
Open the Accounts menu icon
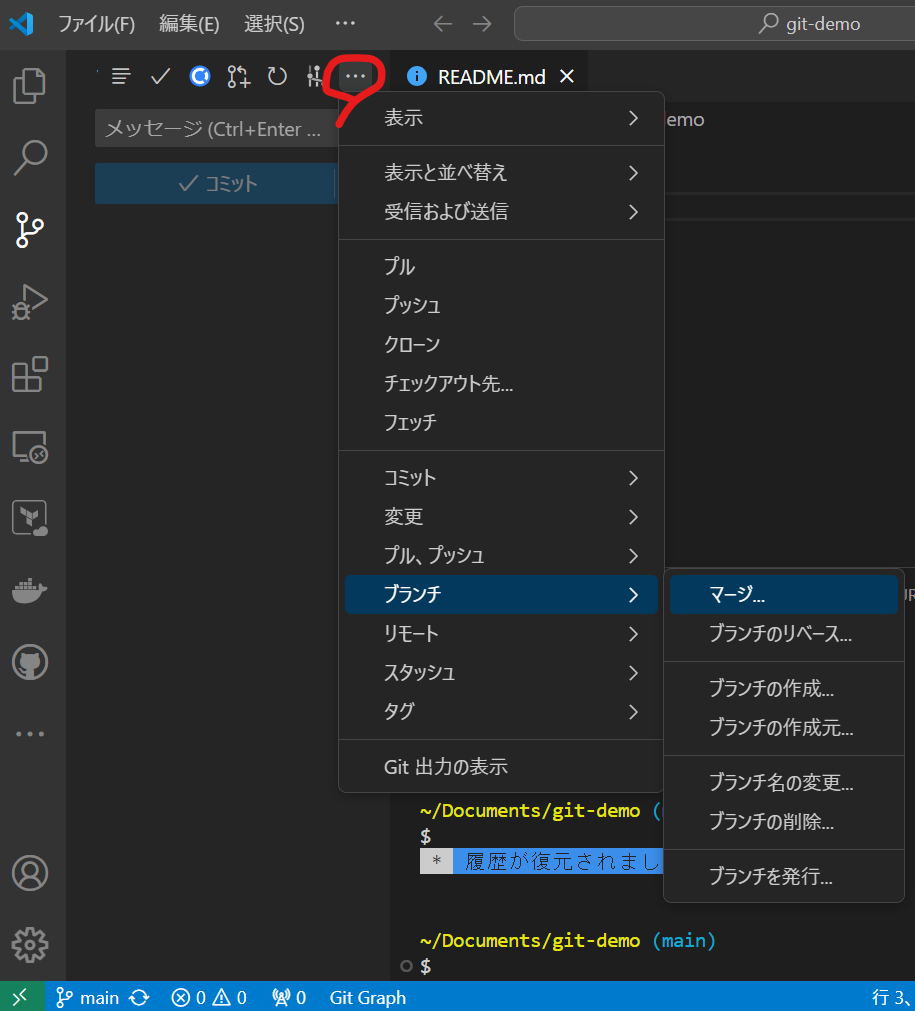(x=30, y=873)
